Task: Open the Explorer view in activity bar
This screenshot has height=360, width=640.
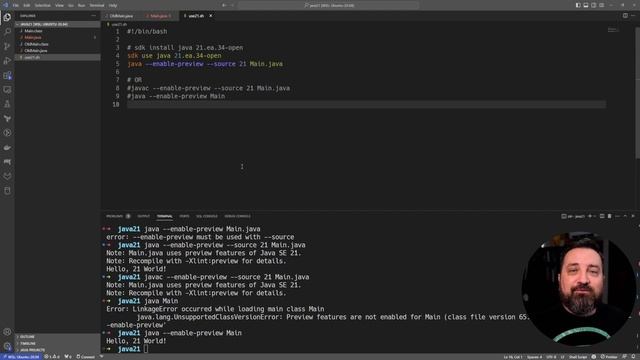Action: pyautogui.click(x=7, y=17)
